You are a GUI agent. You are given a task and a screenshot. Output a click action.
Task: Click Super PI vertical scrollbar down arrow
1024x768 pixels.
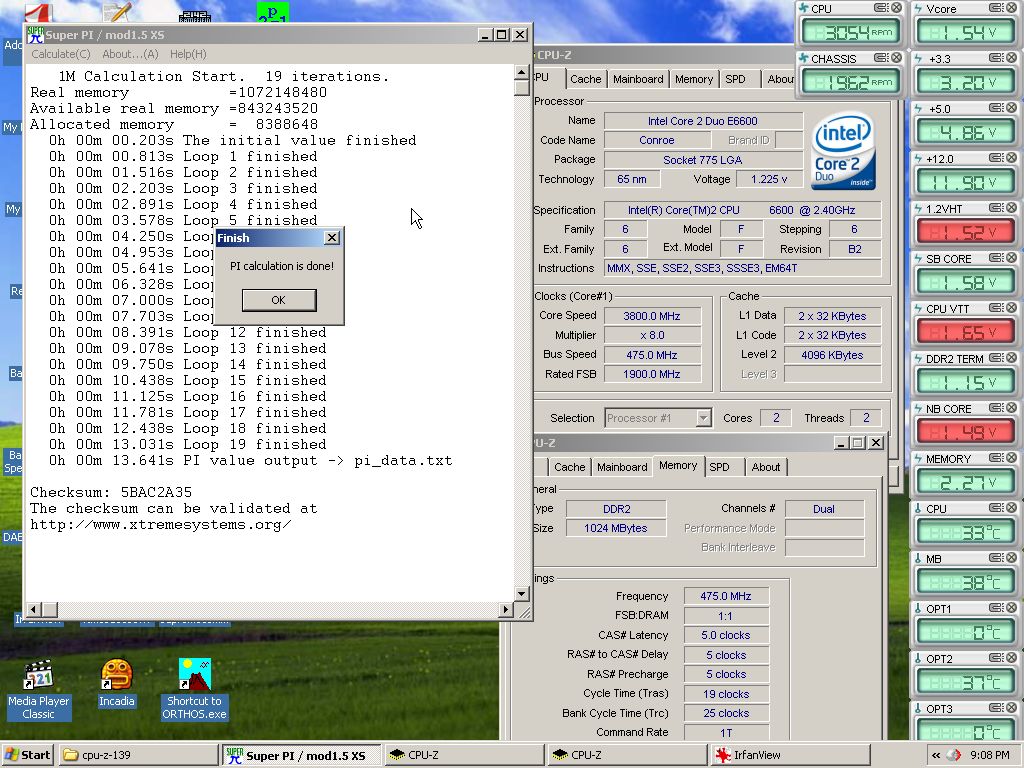pos(522,594)
